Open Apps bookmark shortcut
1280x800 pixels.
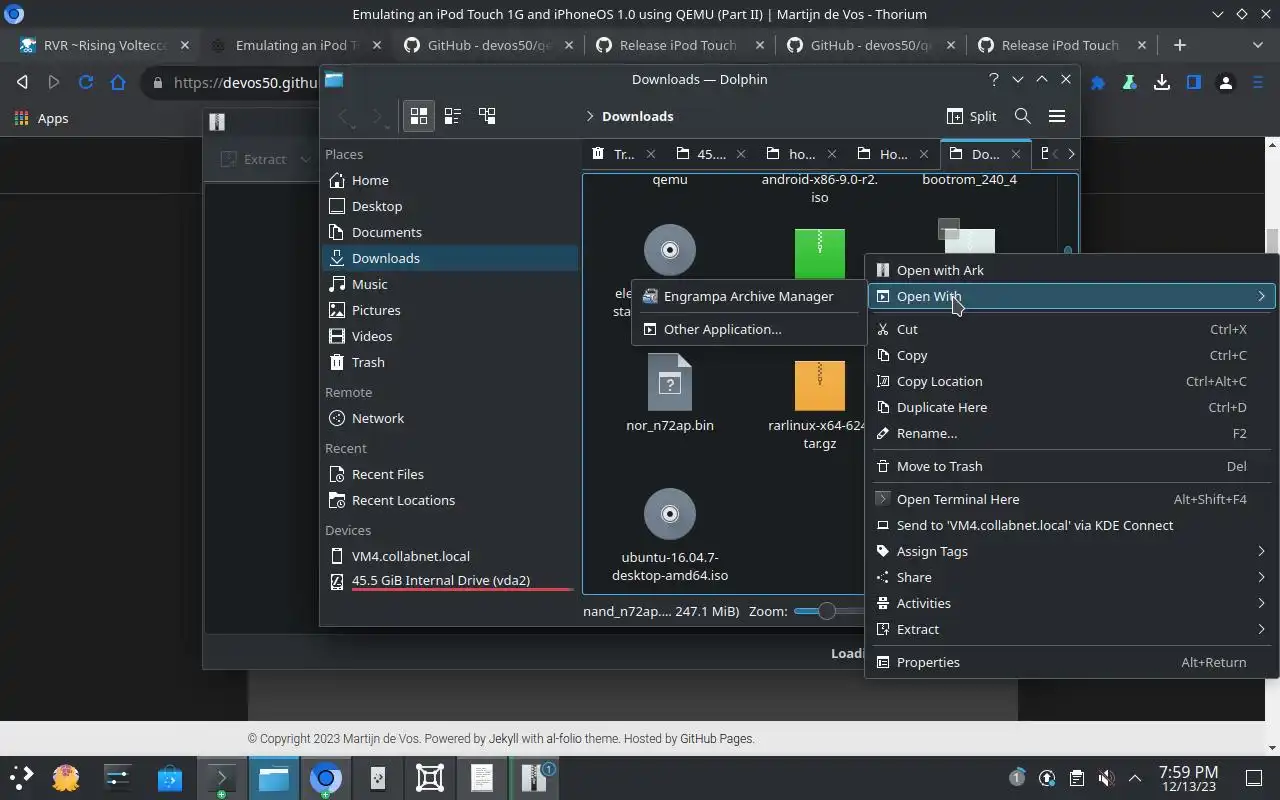42,118
